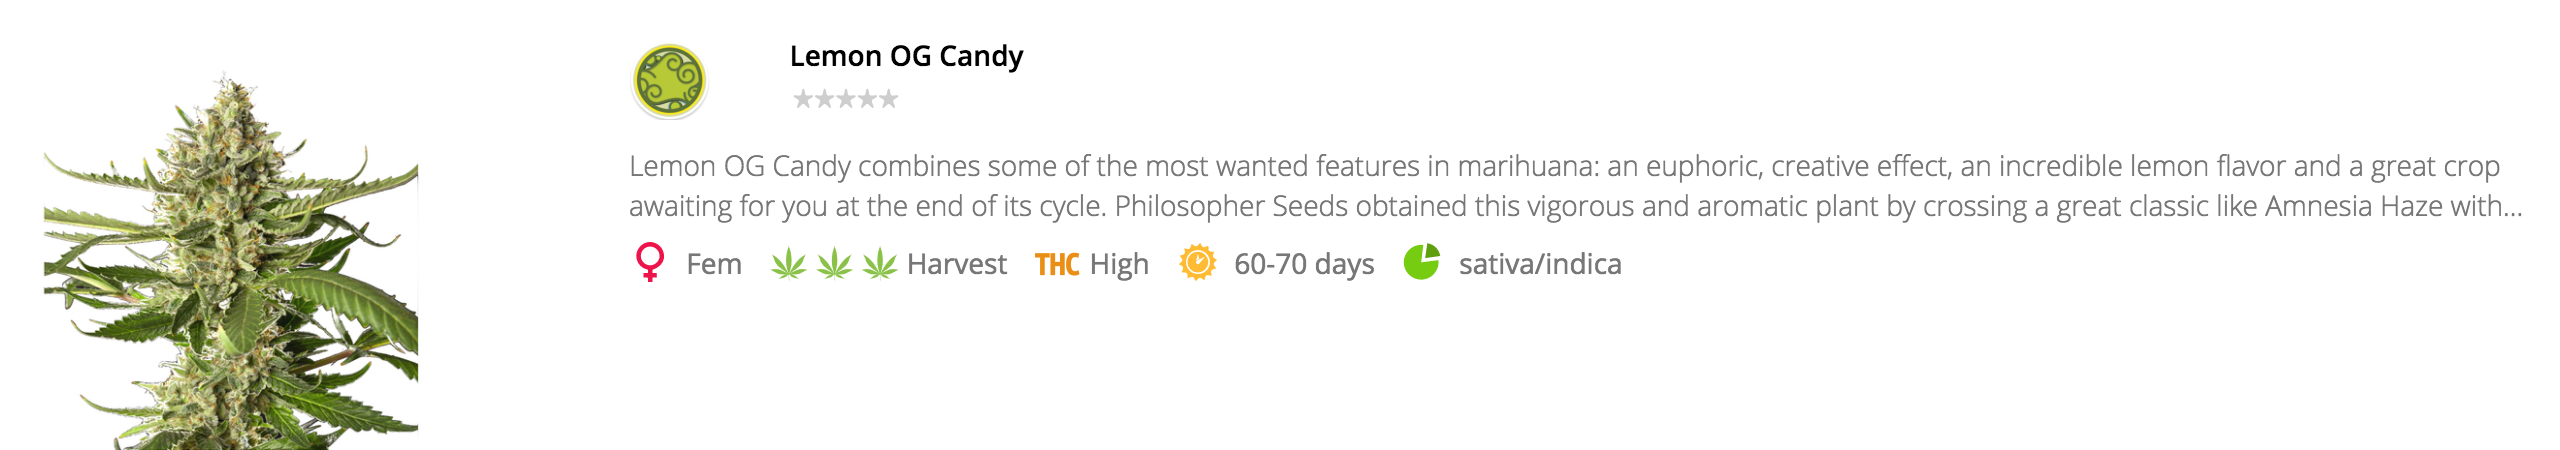2560x450 pixels.
Task: Click the first green cannabis leaf icon
Action: click(788, 264)
